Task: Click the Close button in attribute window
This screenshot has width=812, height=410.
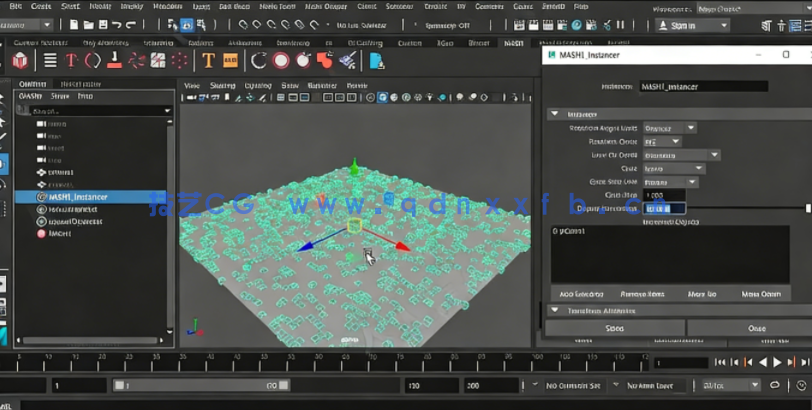Action: pyautogui.click(x=756, y=328)
